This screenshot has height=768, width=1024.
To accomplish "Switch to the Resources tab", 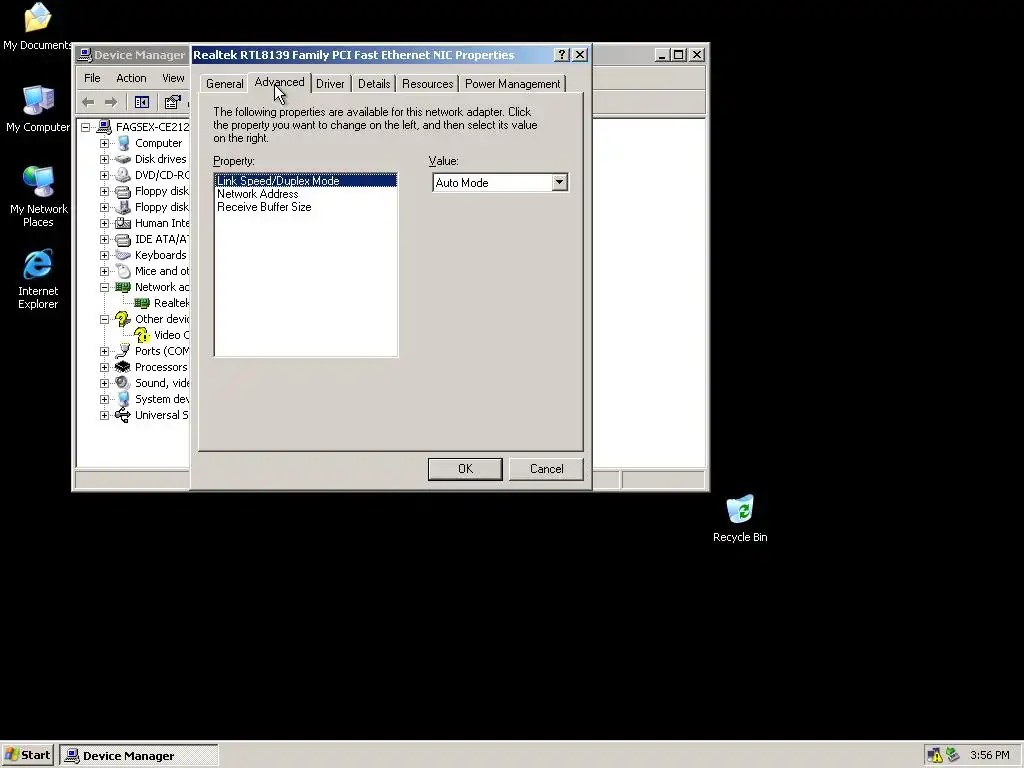I will click(x=428, y=84).
